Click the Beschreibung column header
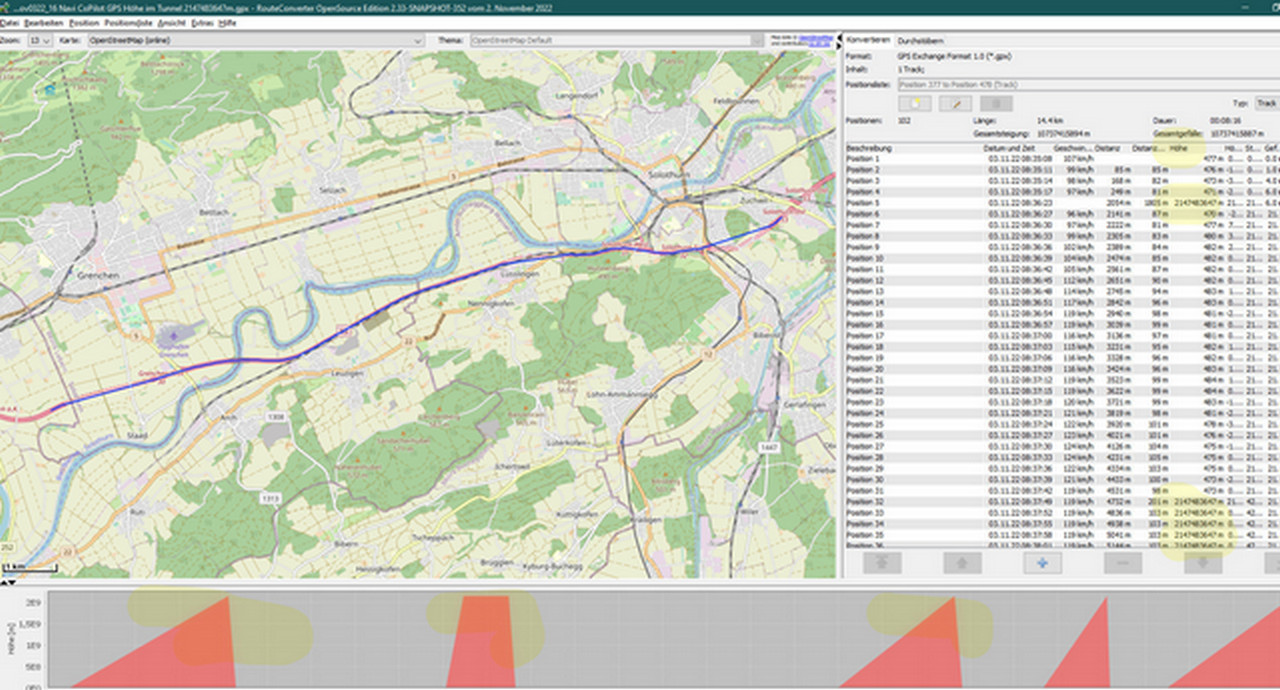 [870, 148]
